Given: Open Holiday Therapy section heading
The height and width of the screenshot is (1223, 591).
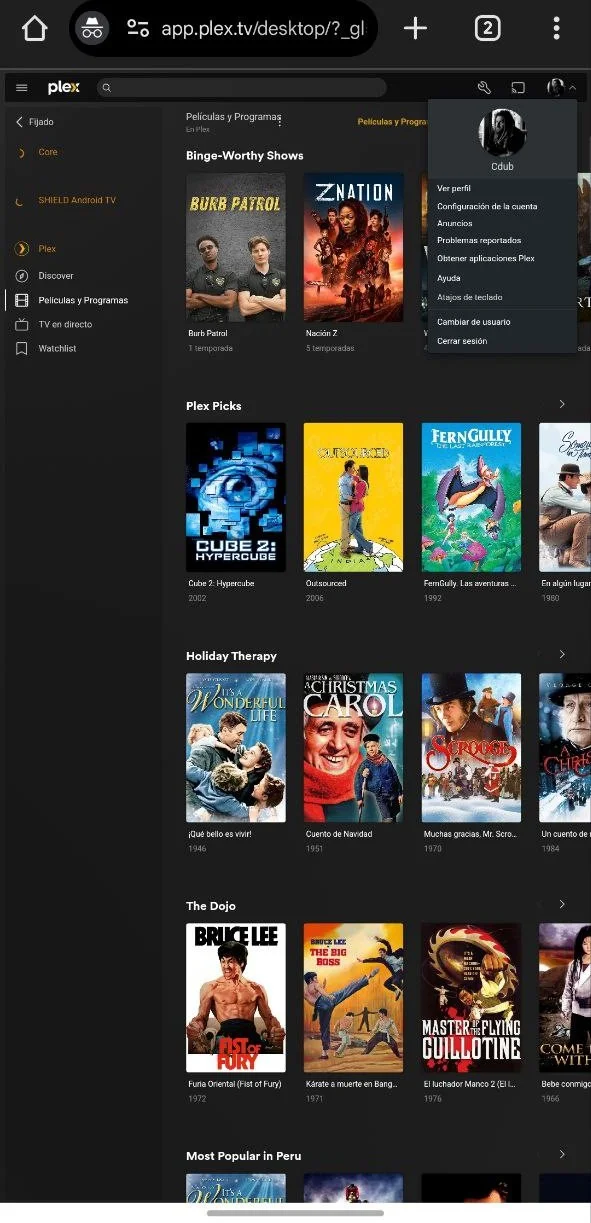Looking at the screenshot, I should (x=231, y=656).
